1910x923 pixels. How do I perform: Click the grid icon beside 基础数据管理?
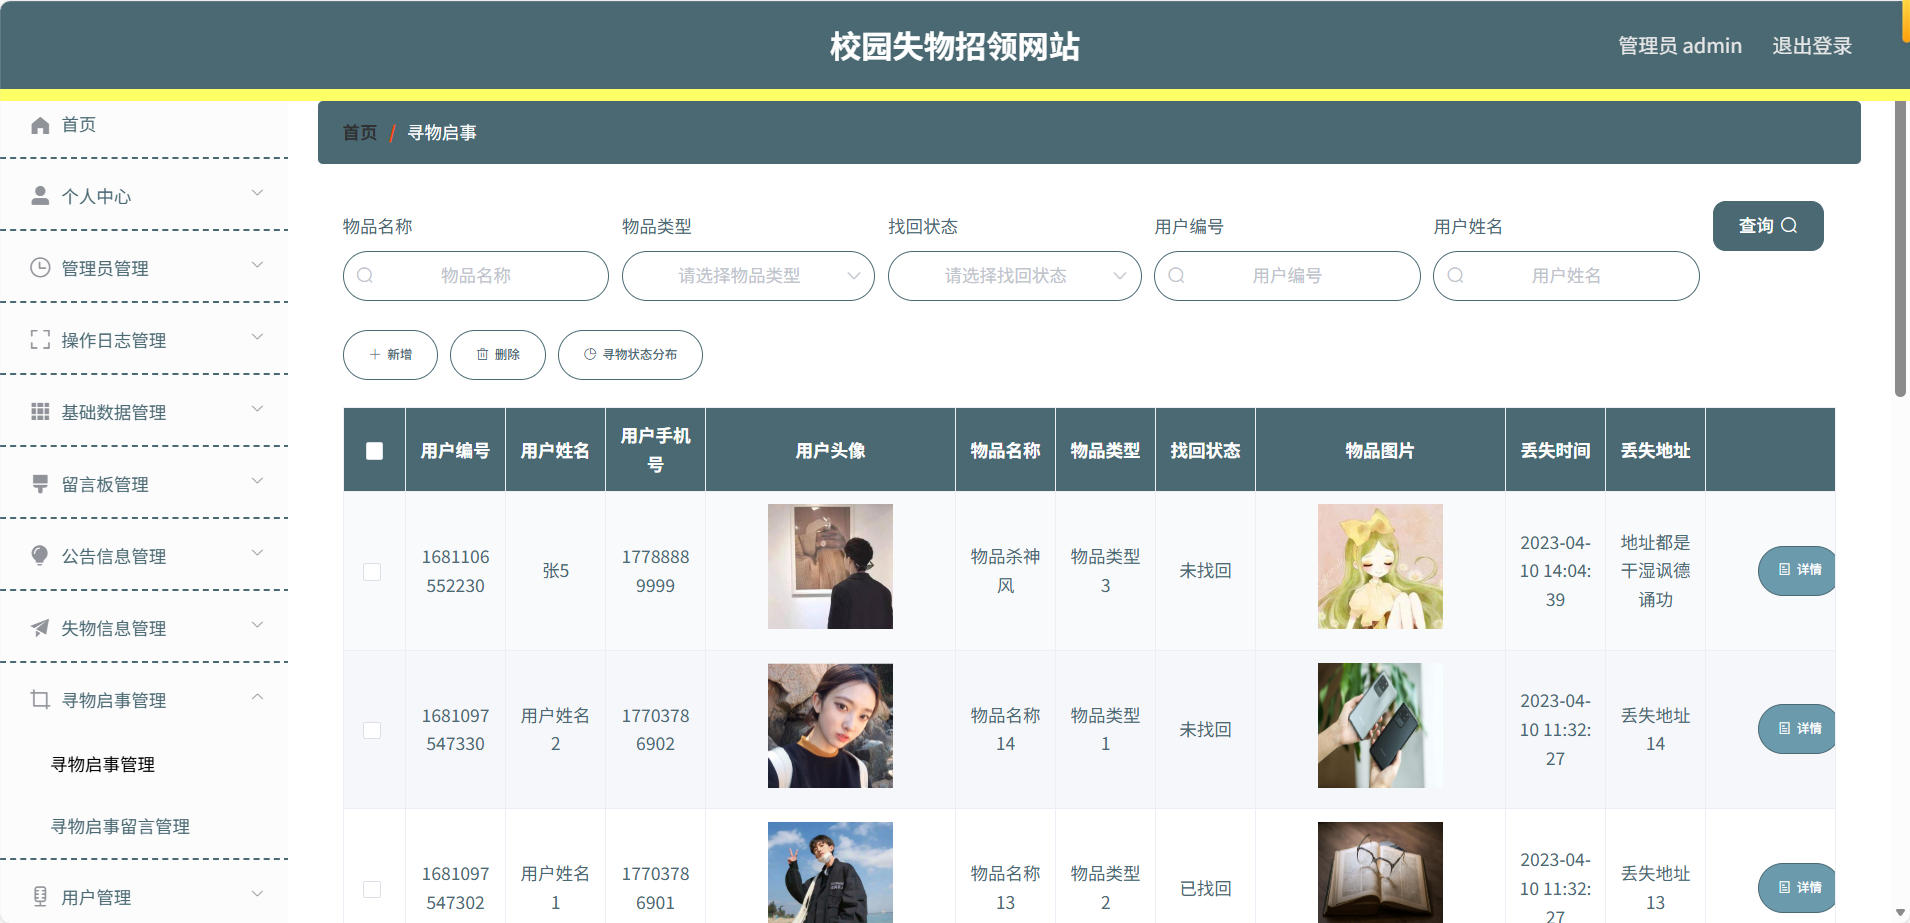pos(40,412)
